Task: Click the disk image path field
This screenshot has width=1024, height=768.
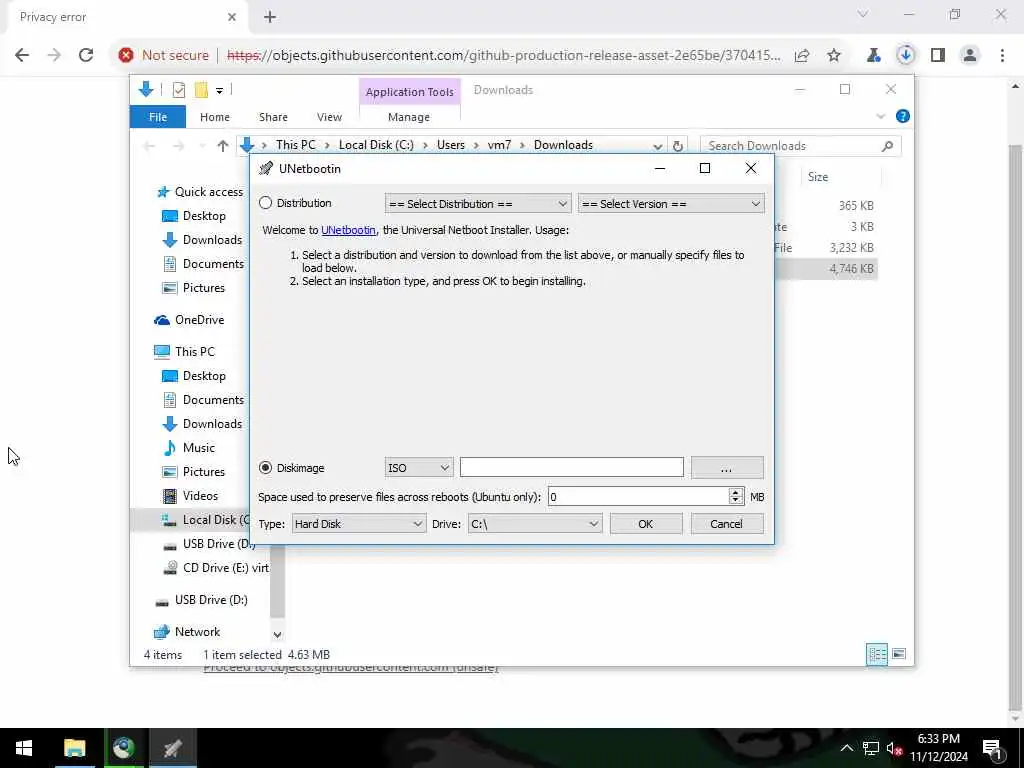Action: pyautogui.click(x=571, y=468)
